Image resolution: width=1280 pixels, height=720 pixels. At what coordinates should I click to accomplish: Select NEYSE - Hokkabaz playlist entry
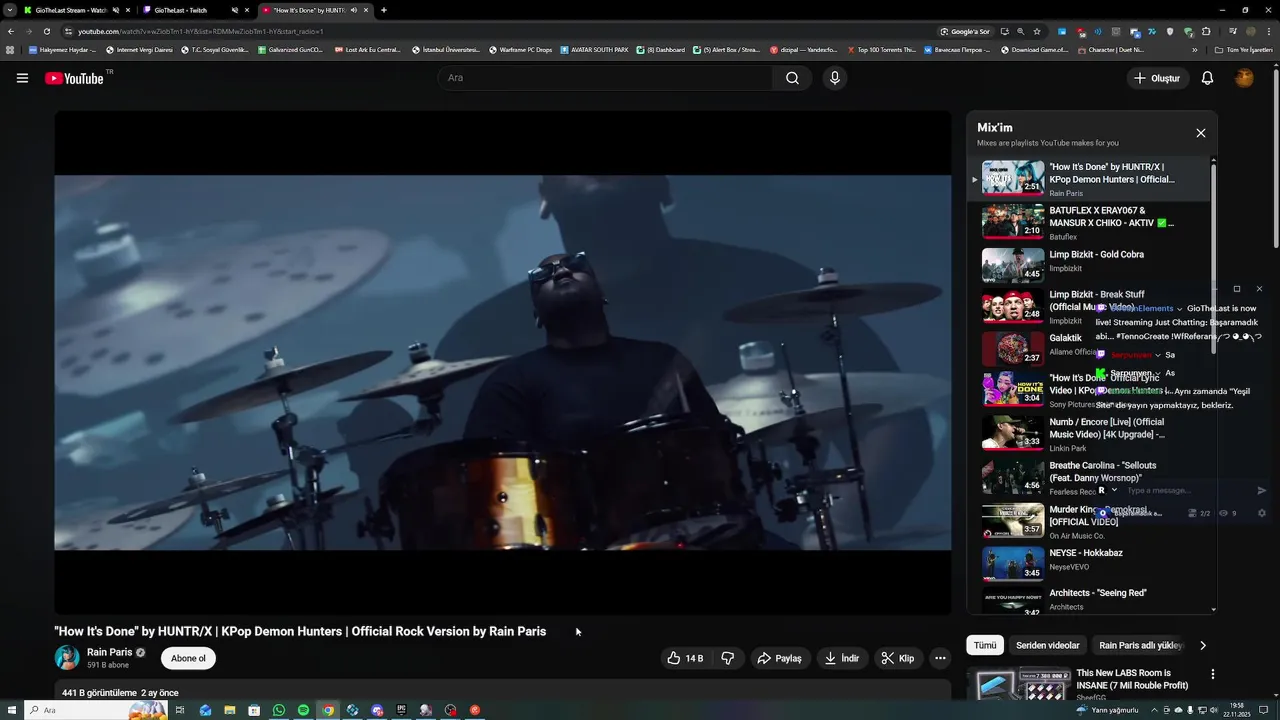(1090, 563)
